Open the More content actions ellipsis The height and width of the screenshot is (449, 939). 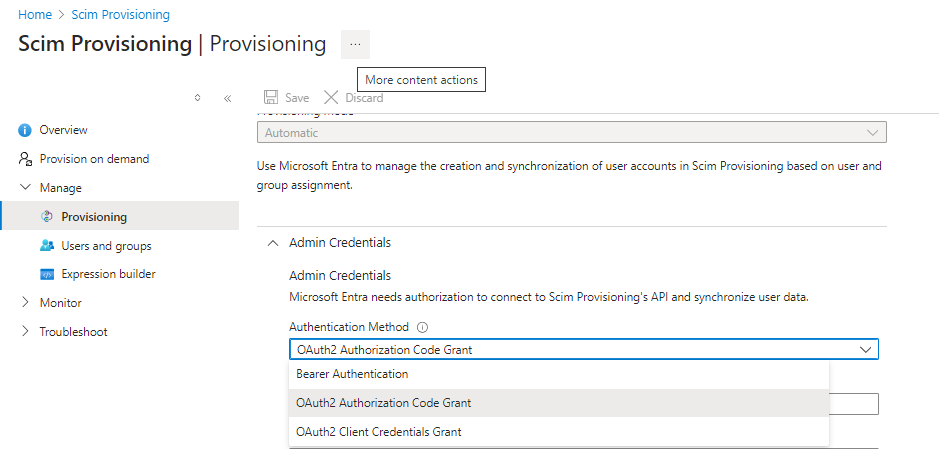(355, 44)
